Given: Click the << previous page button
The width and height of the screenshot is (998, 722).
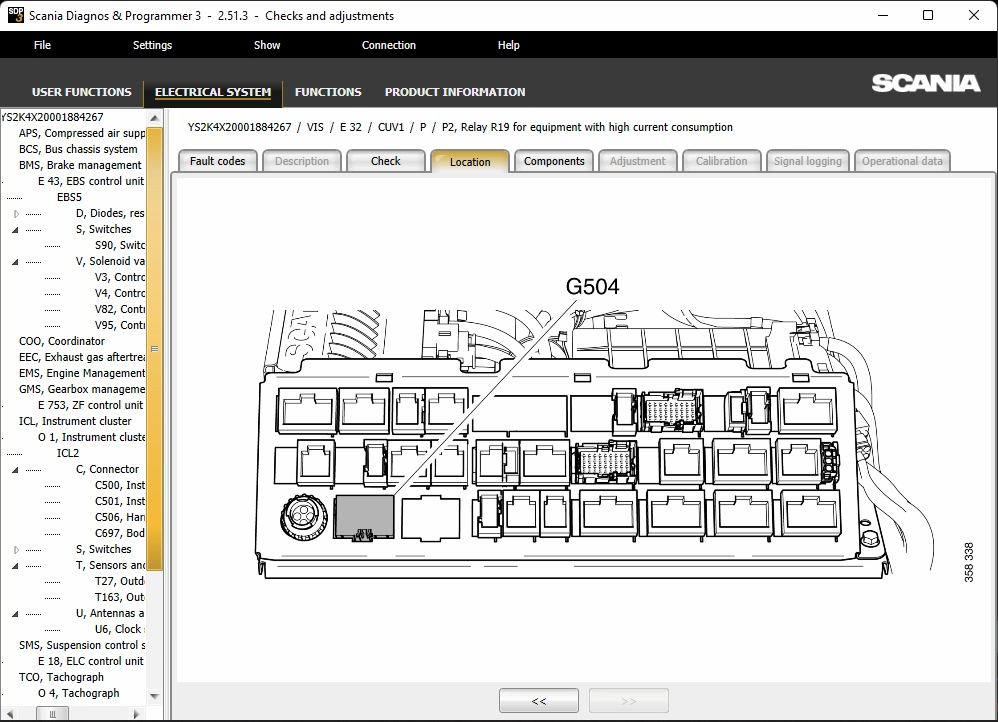Looking at the screenshot, I should click(x=538, y=700).
